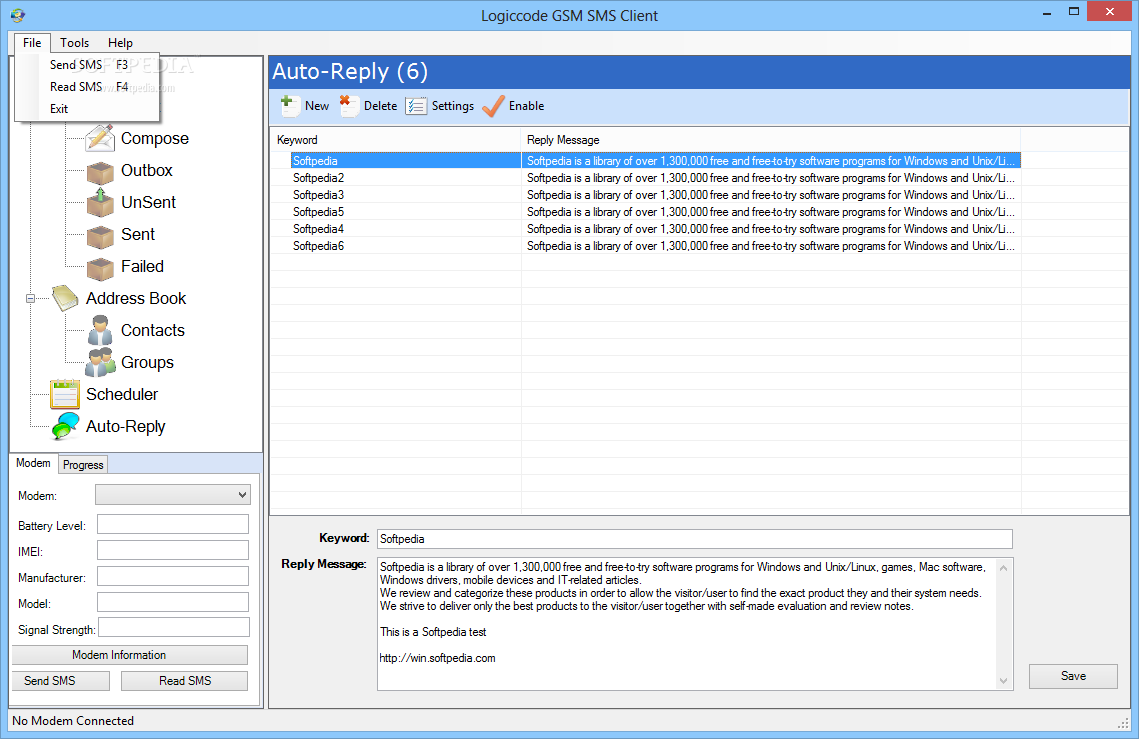Click the Keyword input field

[694, 538]
